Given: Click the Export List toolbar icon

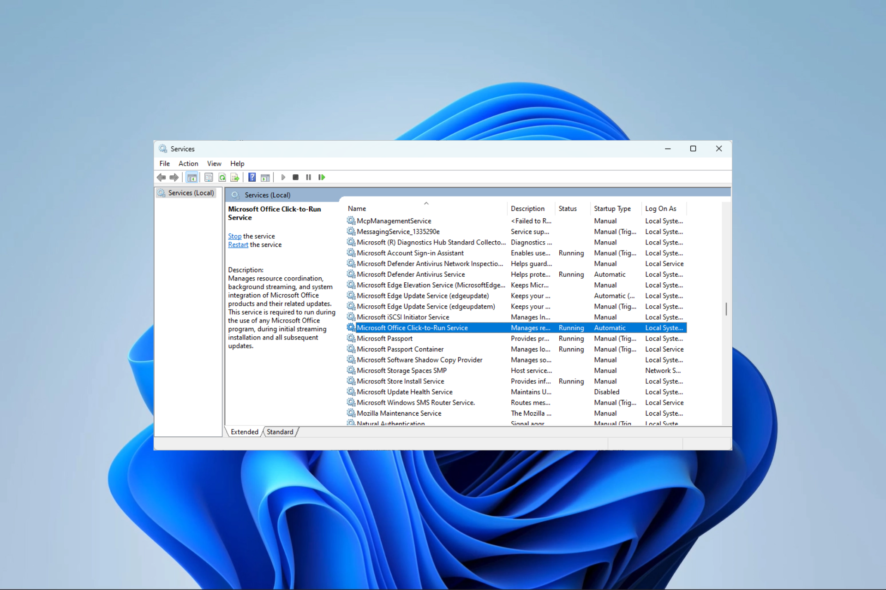Looking at the screenshot, I should point(235,177).
